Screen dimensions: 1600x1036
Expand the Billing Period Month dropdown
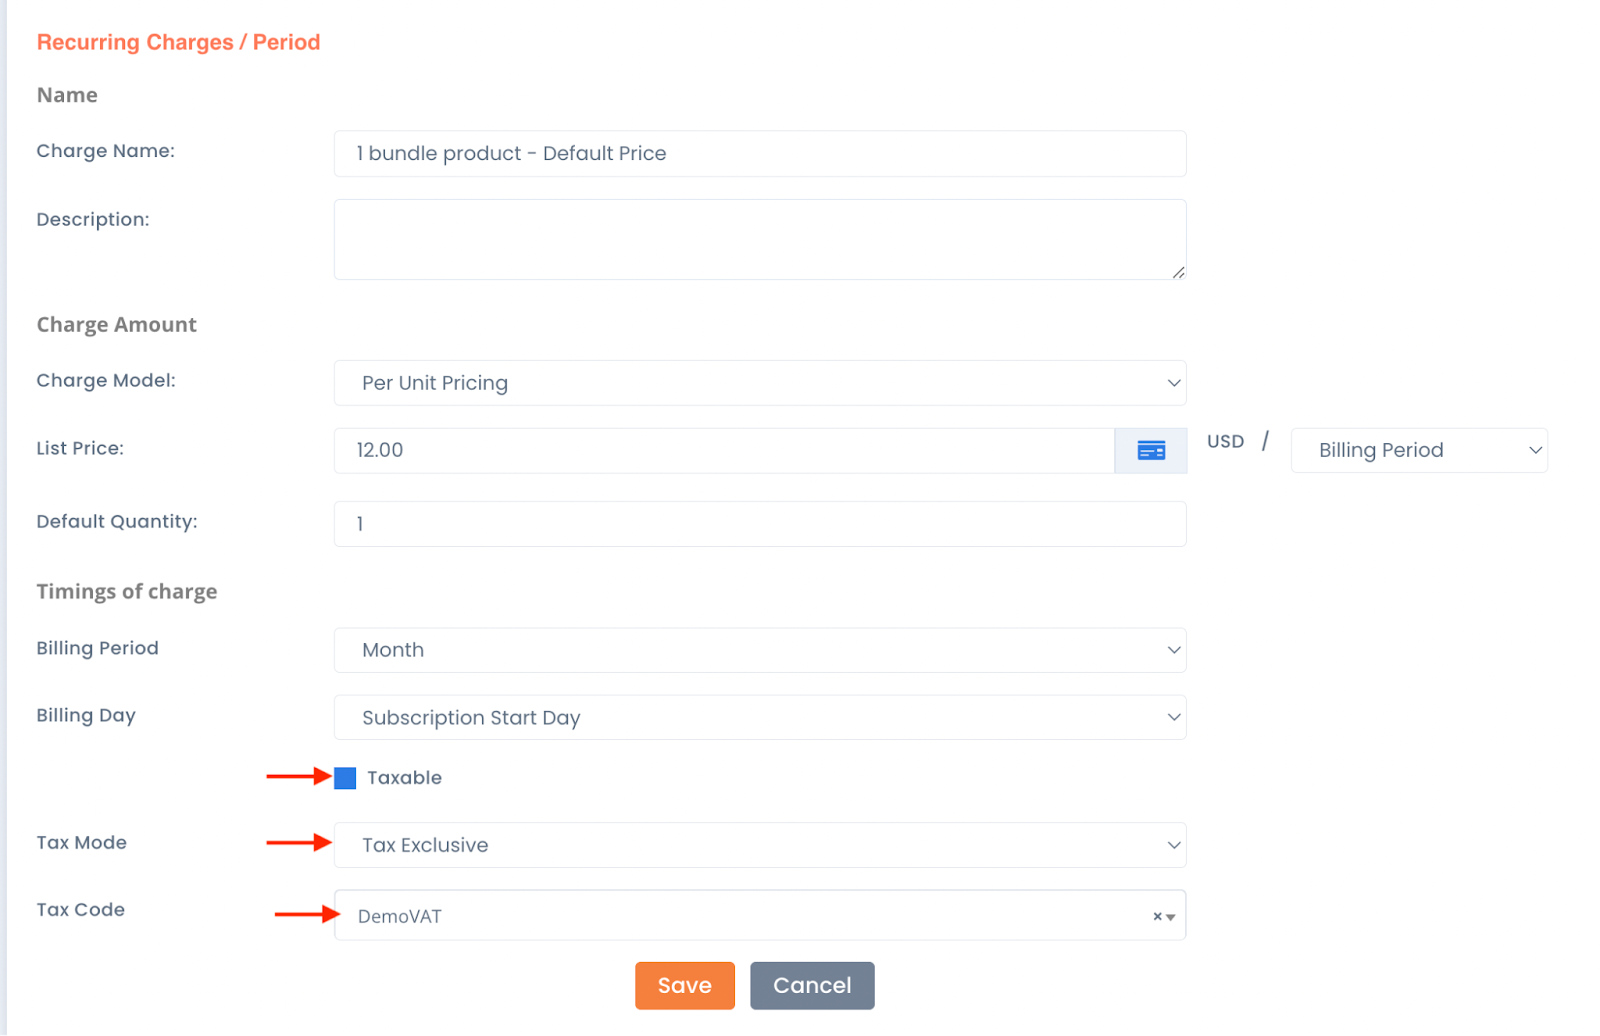click(x=760, y=650)
